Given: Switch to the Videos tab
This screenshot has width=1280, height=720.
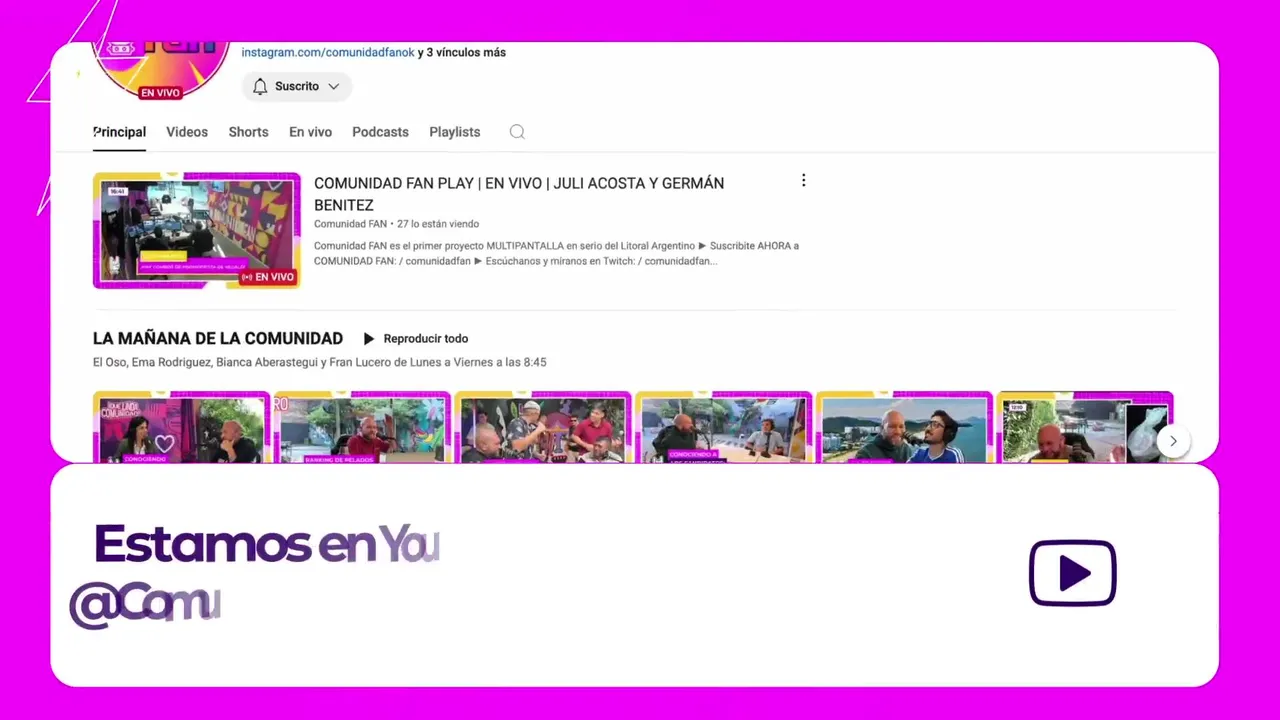Looking at the screenshot, I should 187,132.
